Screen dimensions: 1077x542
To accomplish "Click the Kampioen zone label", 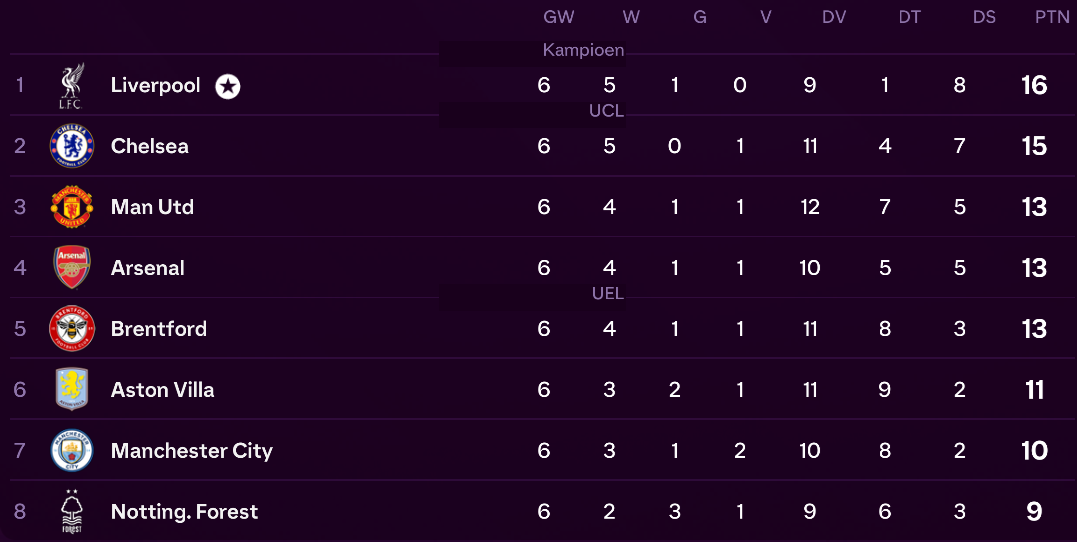I will coord(583,50).
